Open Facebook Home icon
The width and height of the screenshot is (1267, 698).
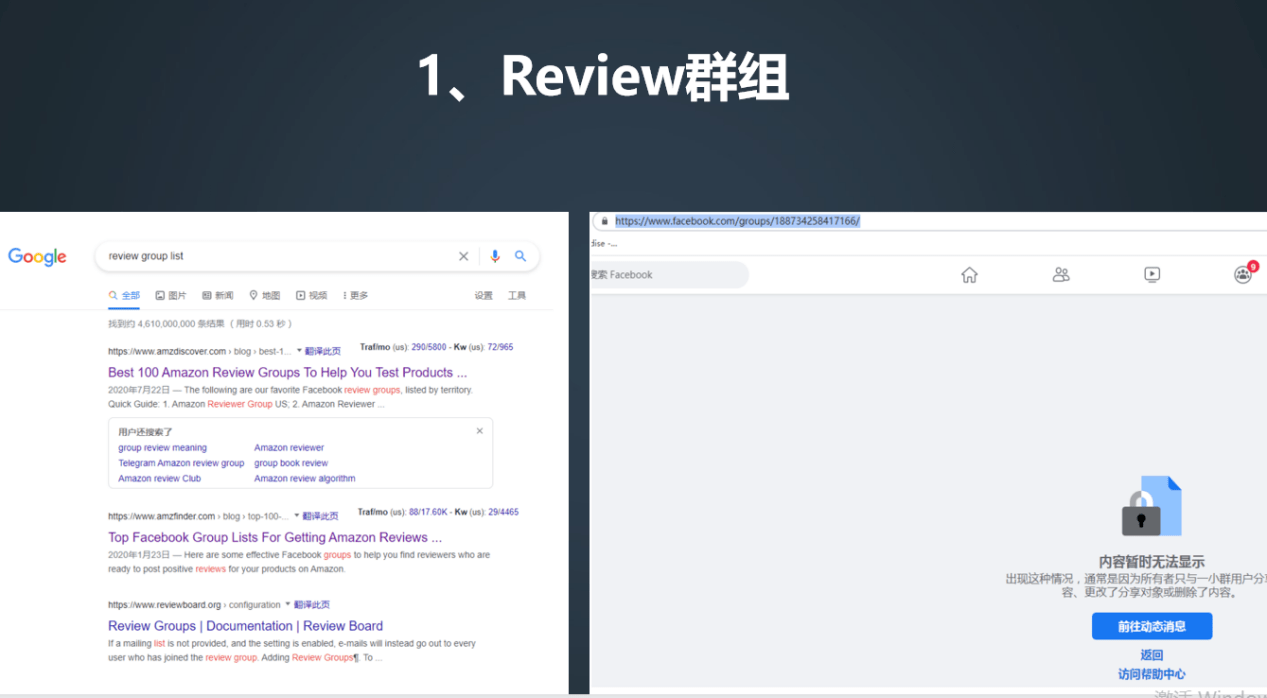tap(969, 275)
